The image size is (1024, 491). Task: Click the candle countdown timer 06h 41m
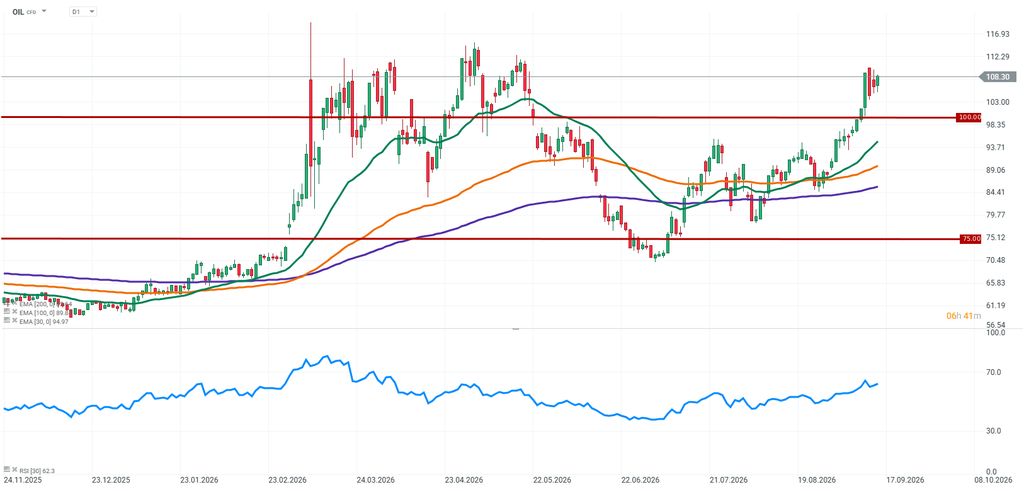coord(963,316)
